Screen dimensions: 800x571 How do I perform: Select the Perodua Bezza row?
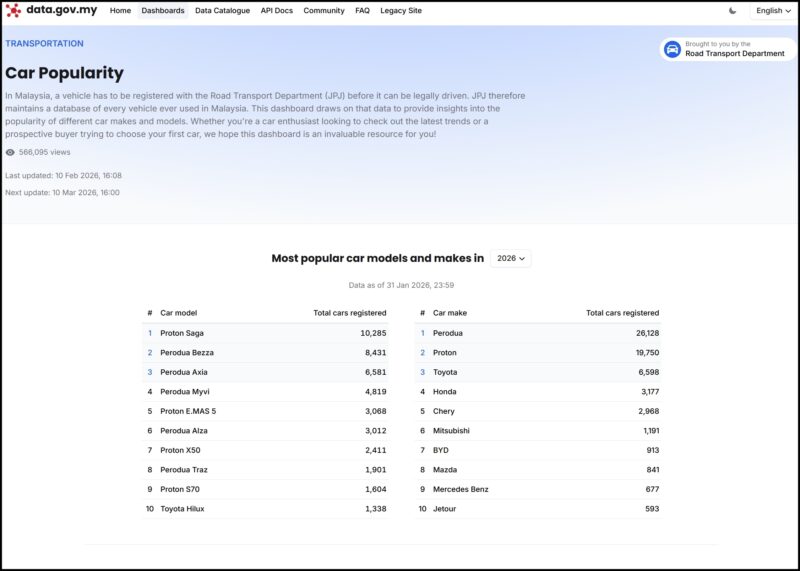click(x=265, y=353)
